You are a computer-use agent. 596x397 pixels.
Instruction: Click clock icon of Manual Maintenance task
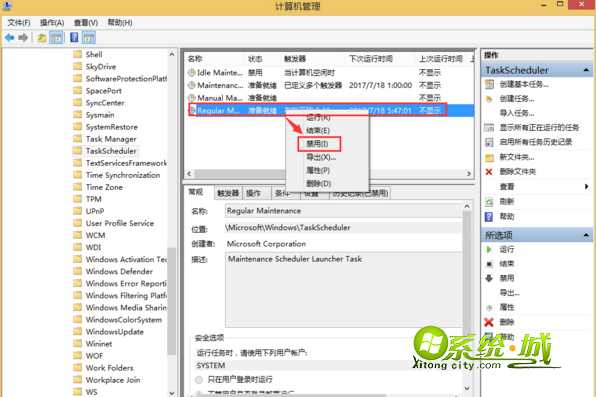(x=192, y=98)
